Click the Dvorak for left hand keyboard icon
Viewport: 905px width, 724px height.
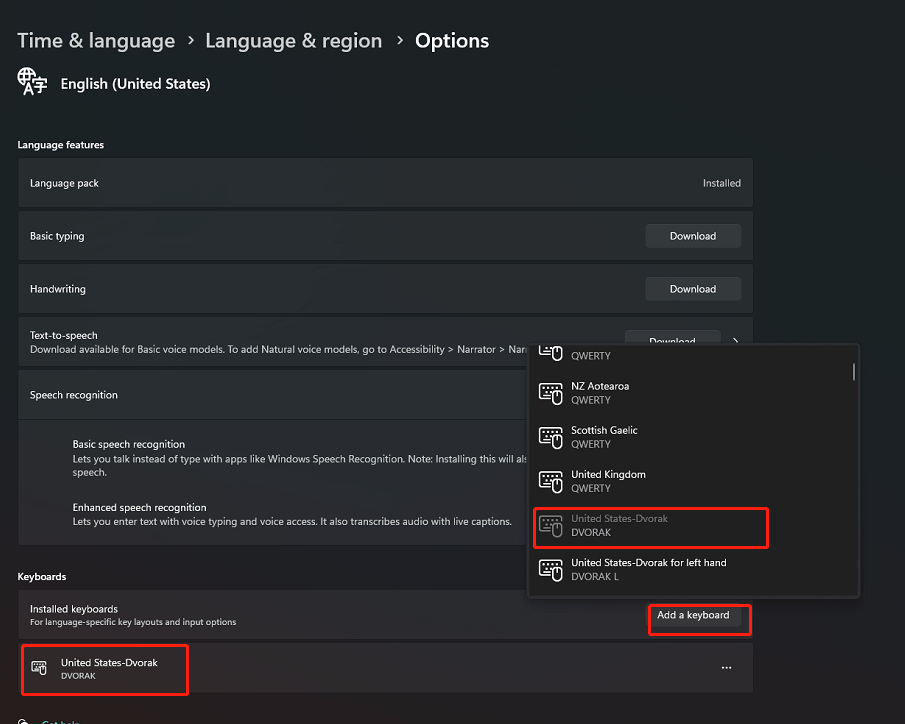[x=550, y=570]
